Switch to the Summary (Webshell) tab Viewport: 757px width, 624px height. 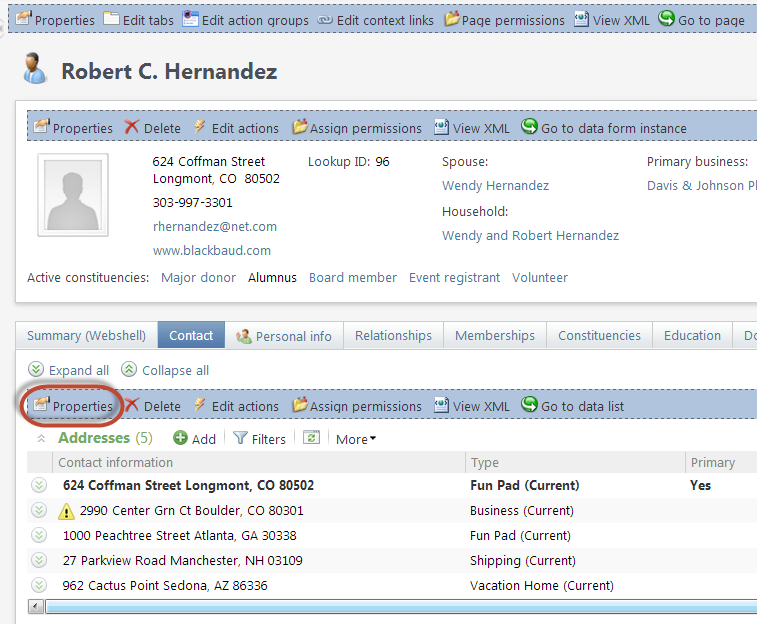tap(86, 335)
